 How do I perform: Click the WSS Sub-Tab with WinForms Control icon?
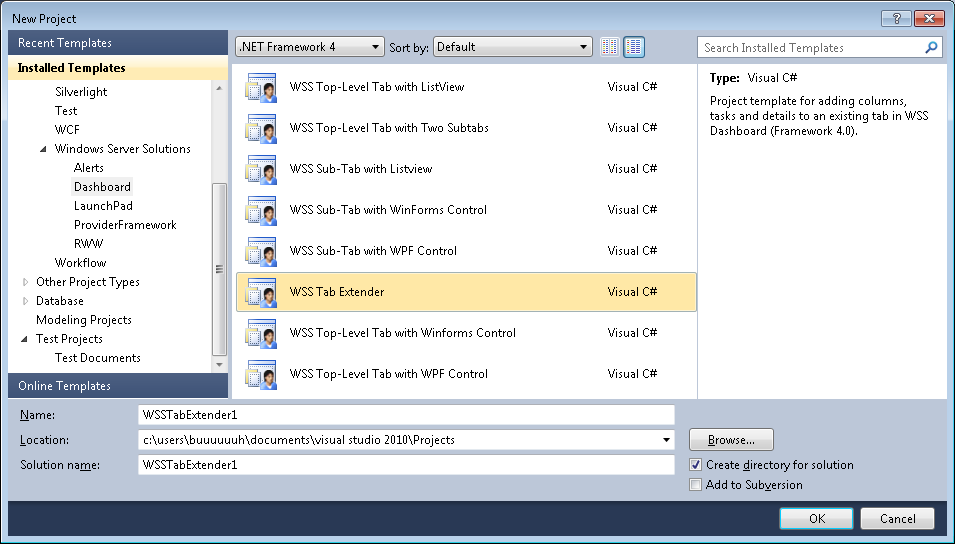coord(261,210)
